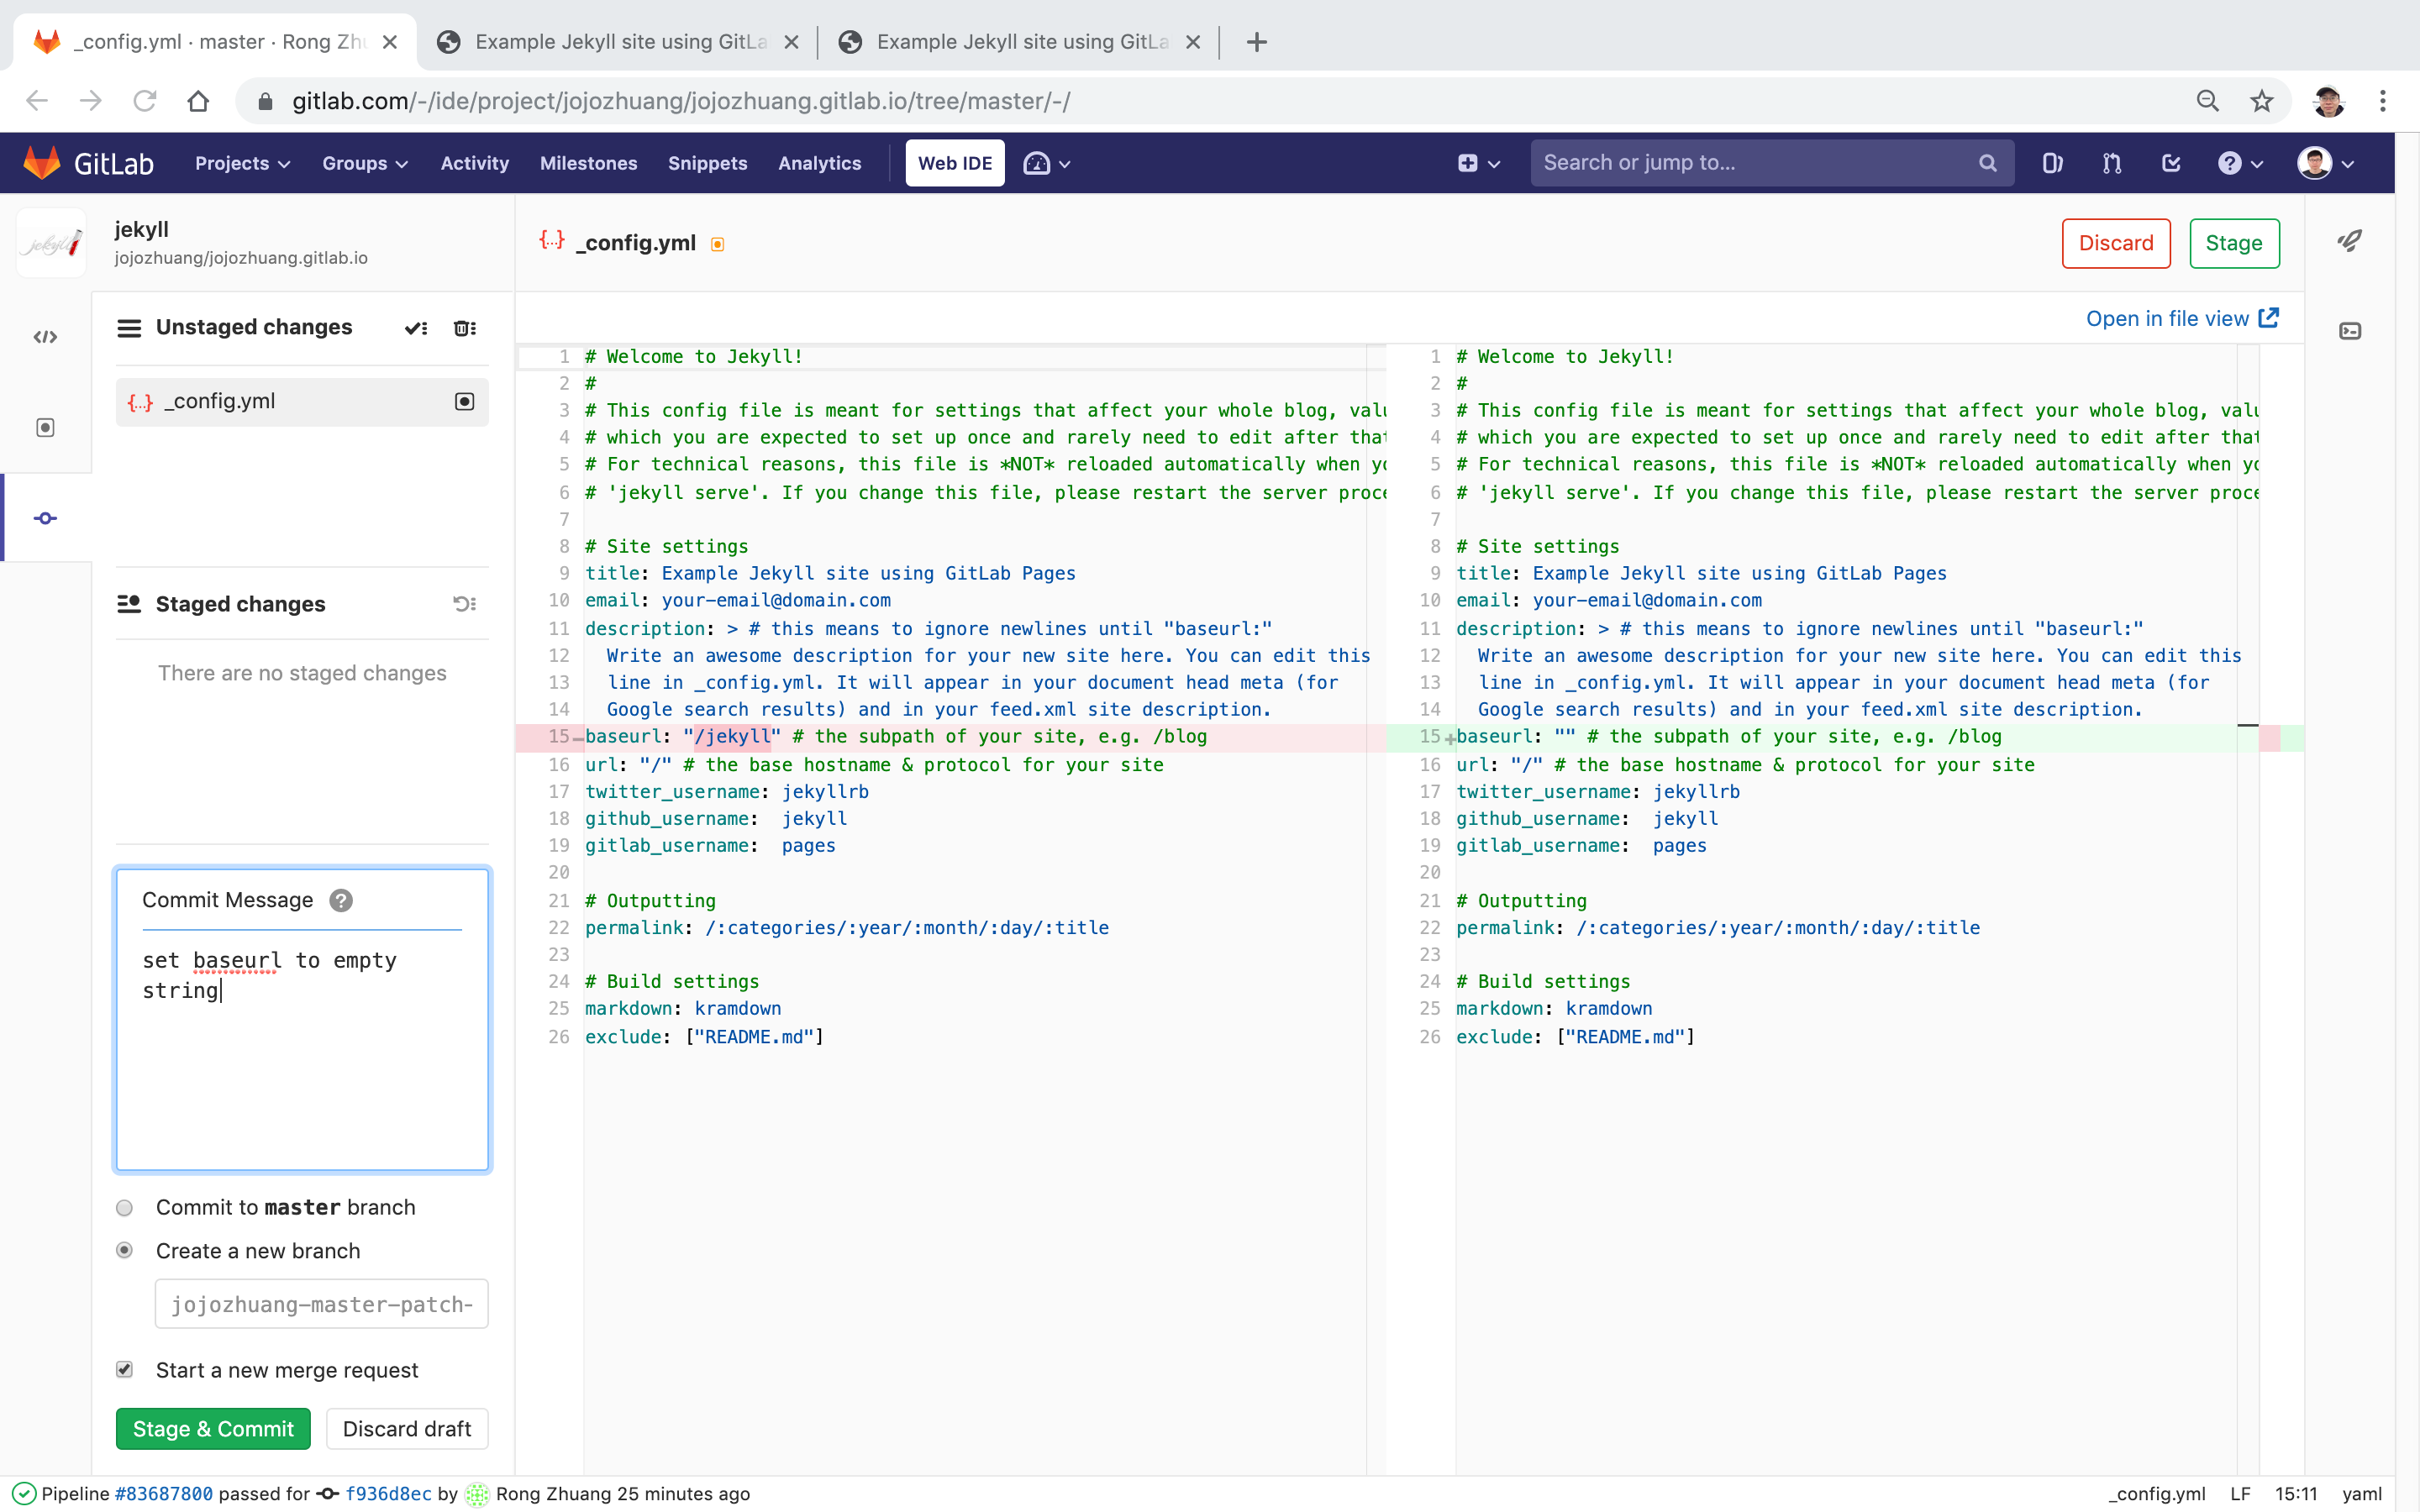Open pipeline #83687800 link
Viewport: 2420px width, 1512px height.
pyautogui.click(x=163, y=1493)
